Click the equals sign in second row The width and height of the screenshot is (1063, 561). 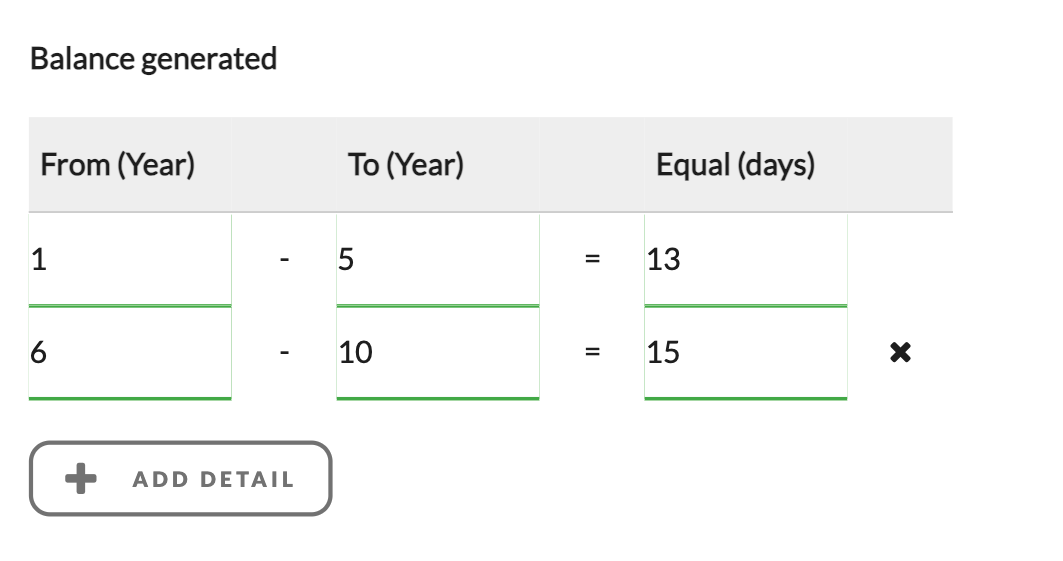tap(592, 352)
